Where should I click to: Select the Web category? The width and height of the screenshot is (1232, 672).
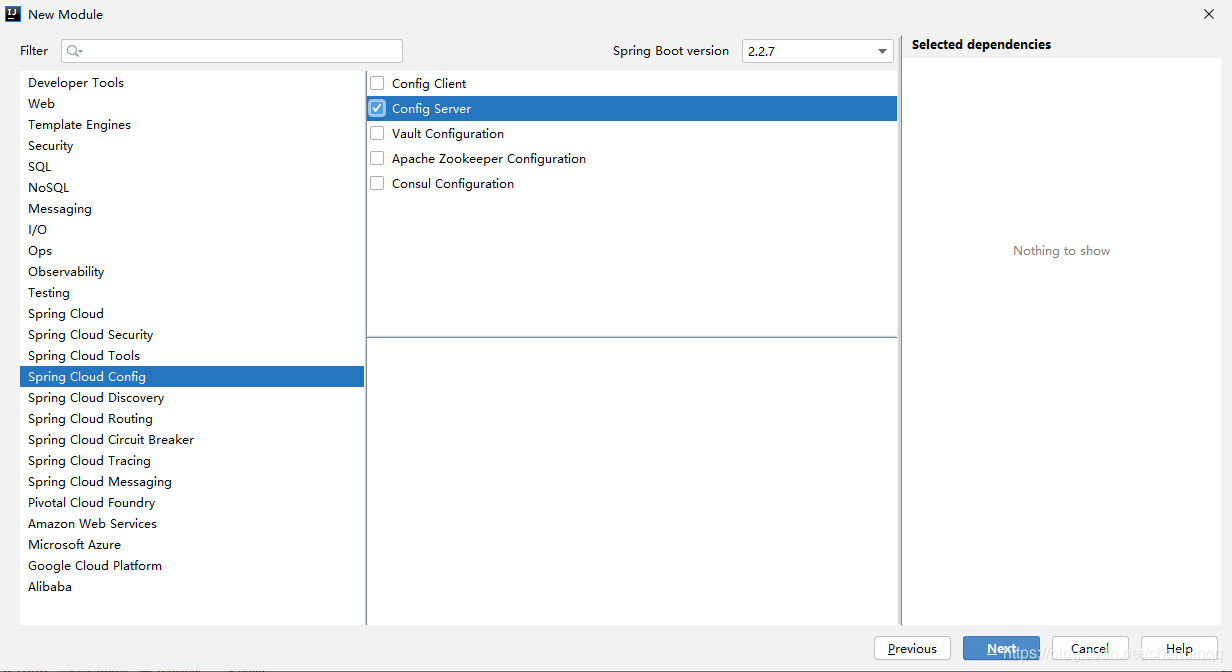(x=192, y=104)
